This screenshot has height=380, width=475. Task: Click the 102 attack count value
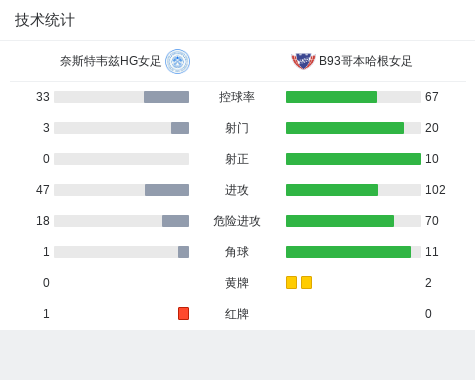tap(435, 190)
